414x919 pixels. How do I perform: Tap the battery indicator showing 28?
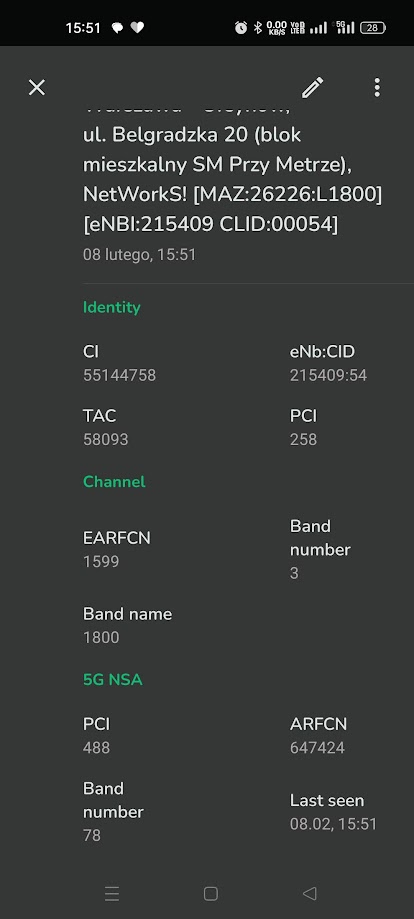pos(372,28)
